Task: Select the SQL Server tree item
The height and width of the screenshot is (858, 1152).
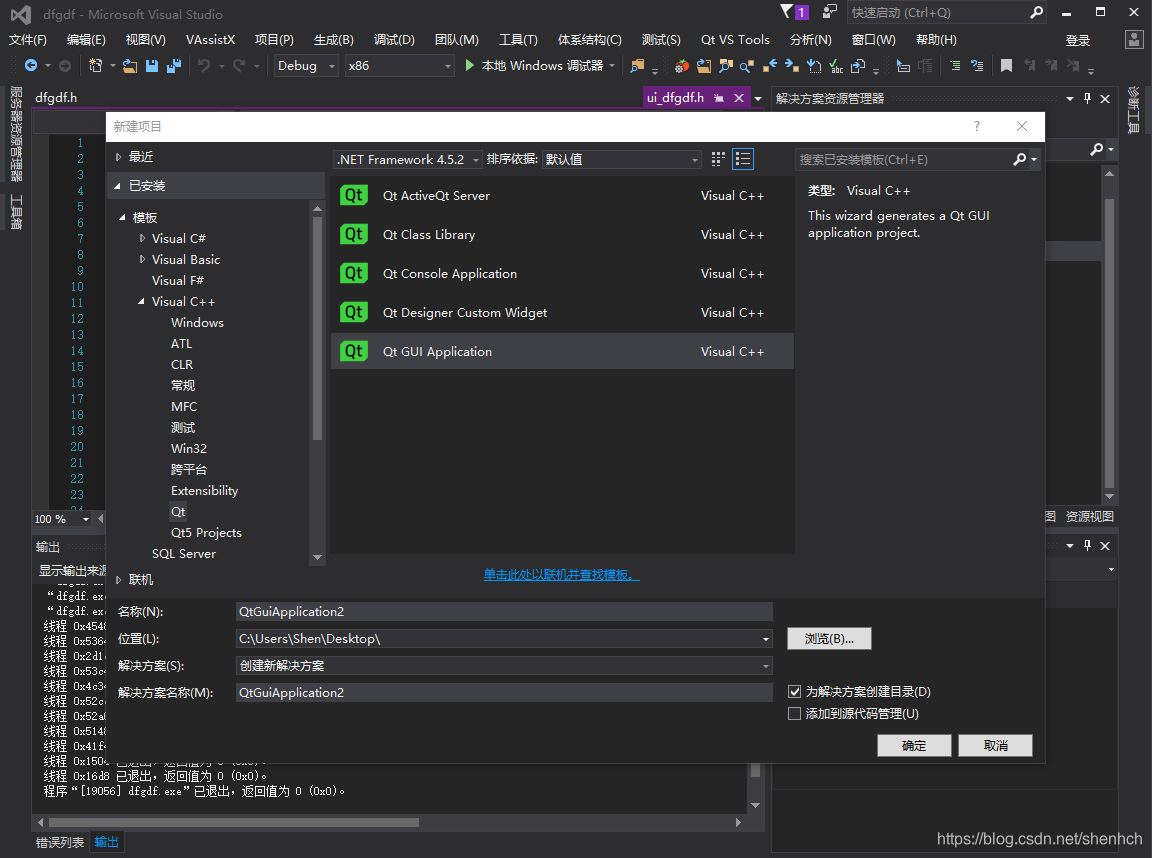Action: pos(184,553)
